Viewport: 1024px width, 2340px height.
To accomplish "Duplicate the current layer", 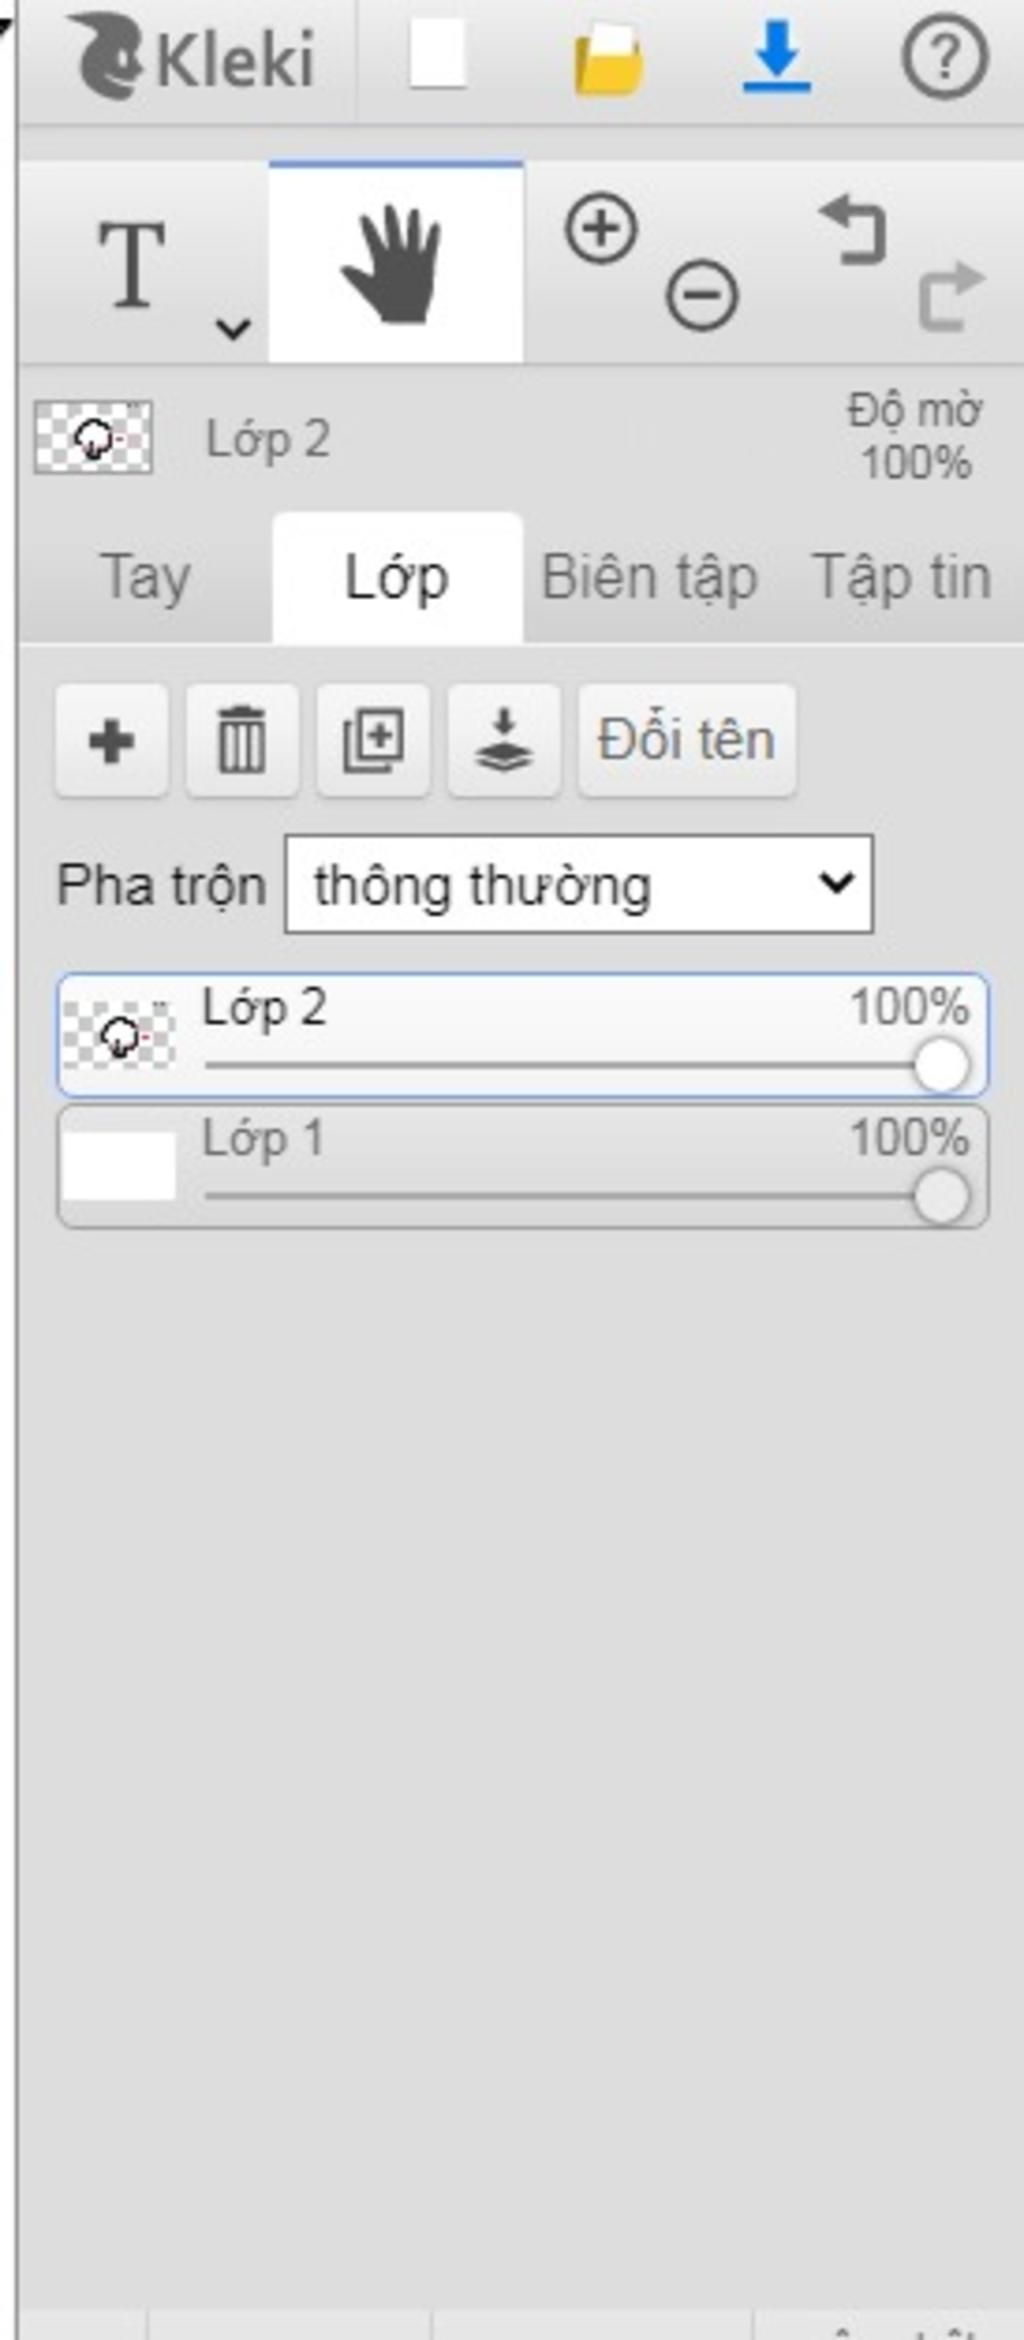I will (373, 741).
